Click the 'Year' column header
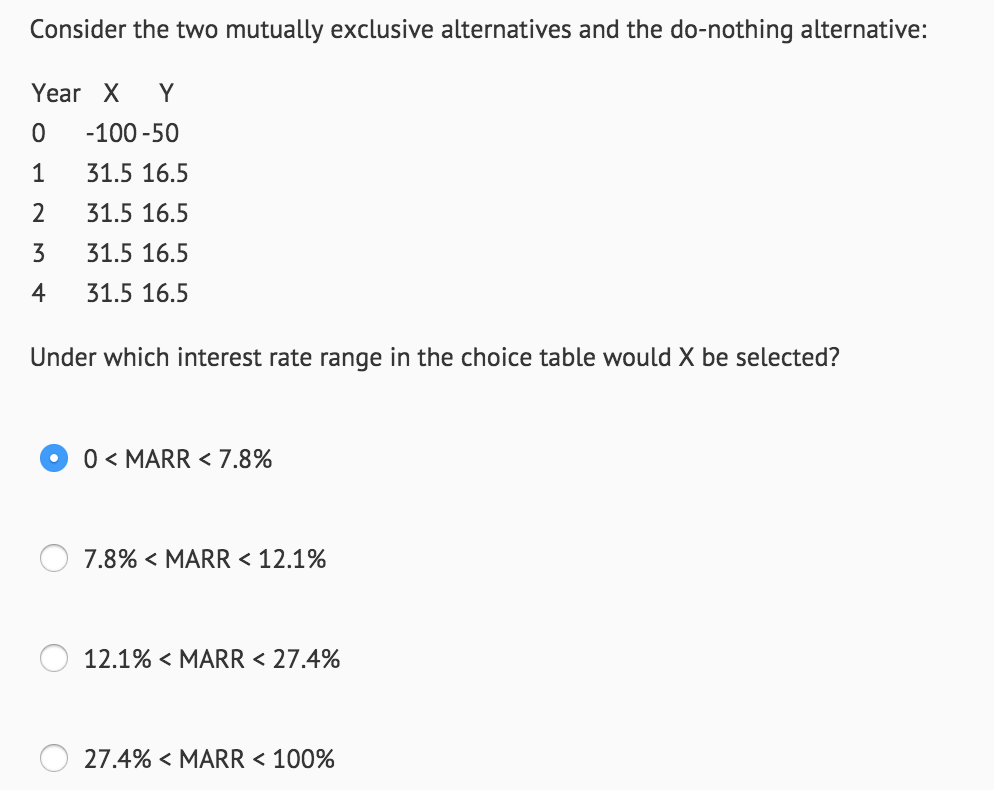 pos(55,93)
